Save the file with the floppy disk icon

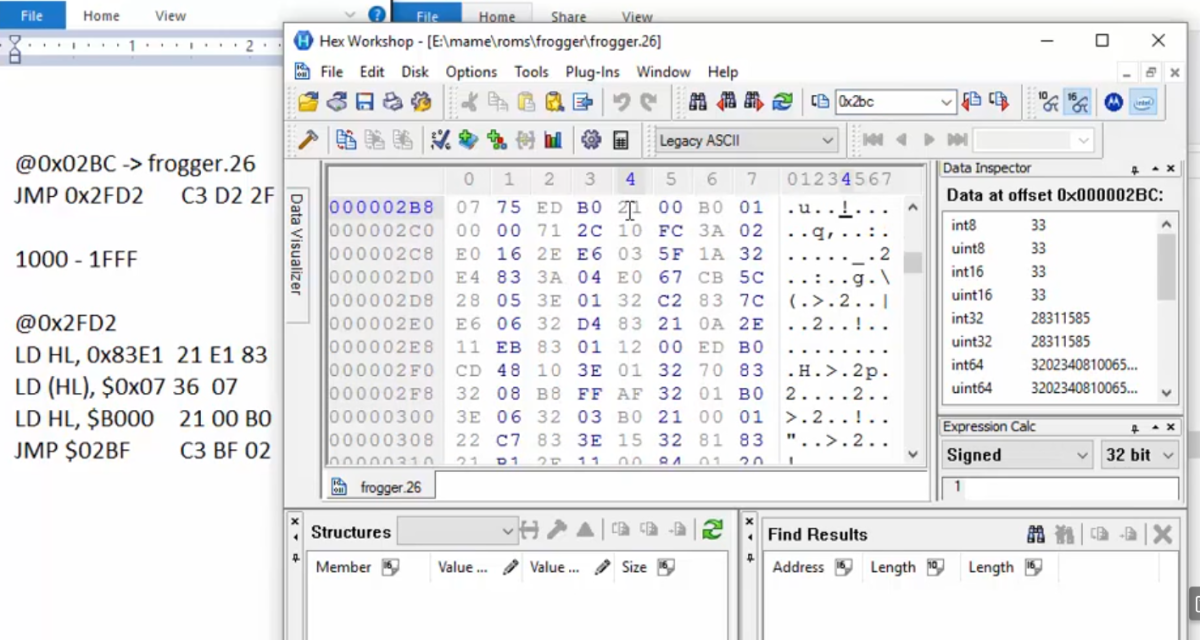(x=365, y=102)
